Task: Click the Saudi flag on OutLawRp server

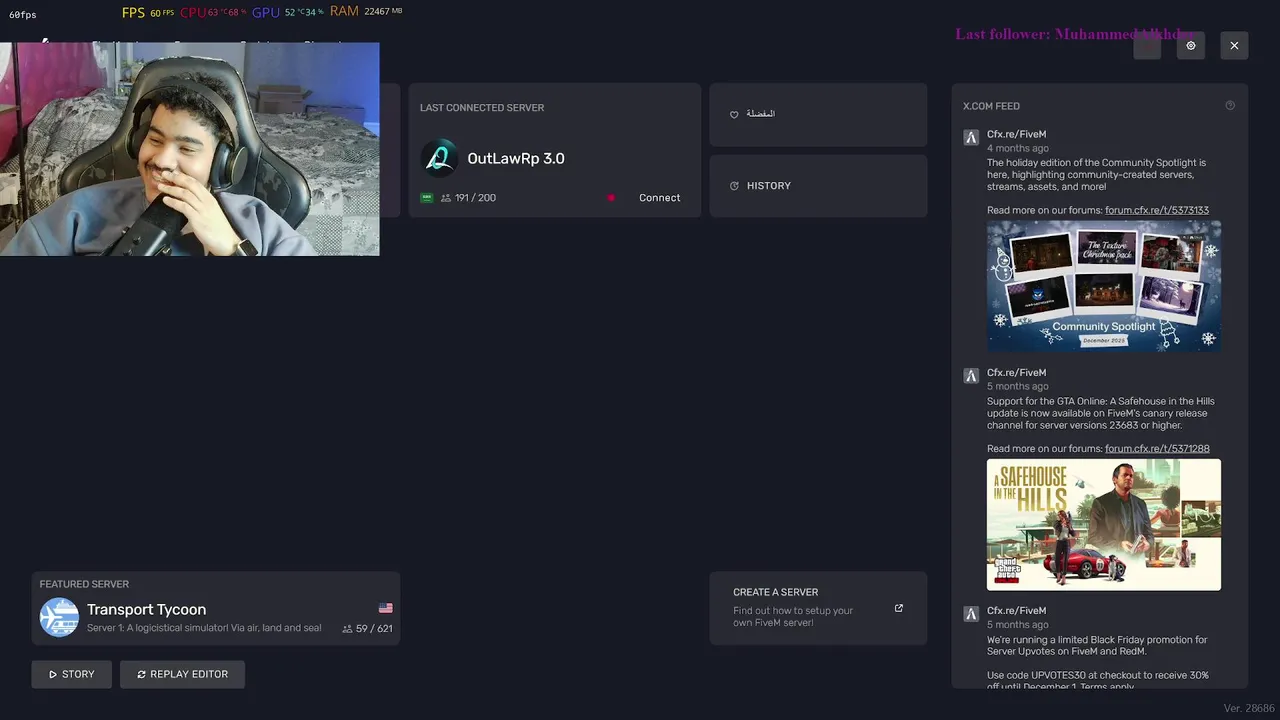Action: point(427,198)
